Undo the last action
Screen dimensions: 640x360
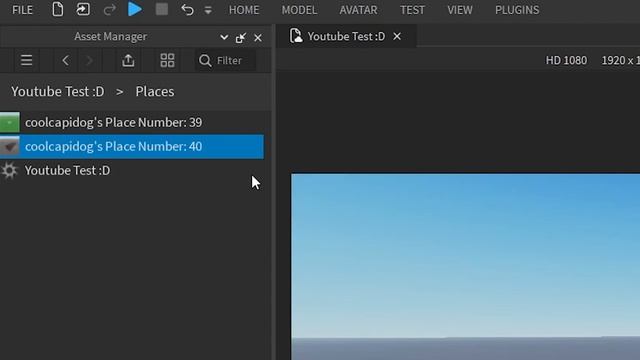(x=187, y=9)
